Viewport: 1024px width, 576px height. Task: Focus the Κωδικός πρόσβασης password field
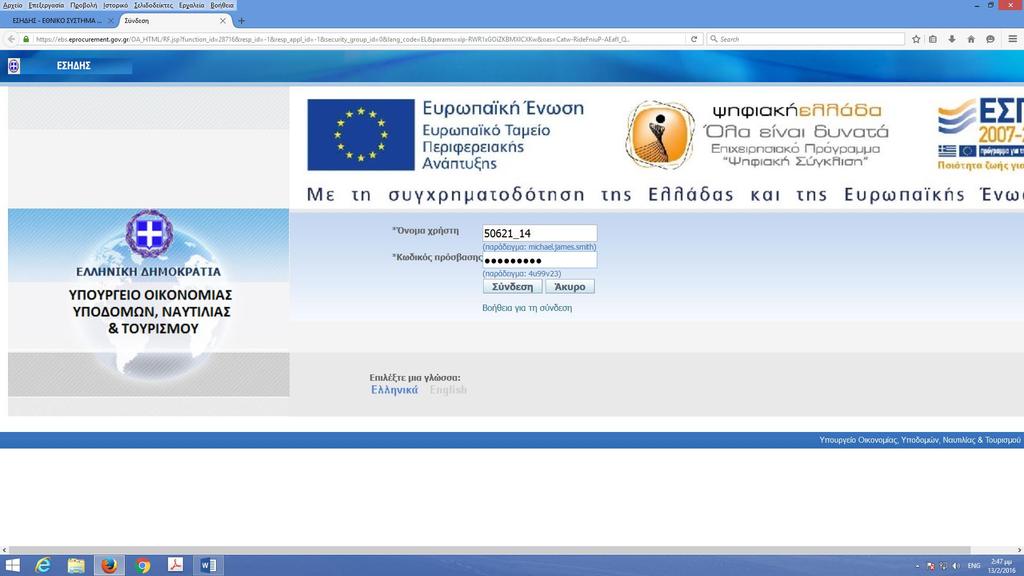[539, 260]
